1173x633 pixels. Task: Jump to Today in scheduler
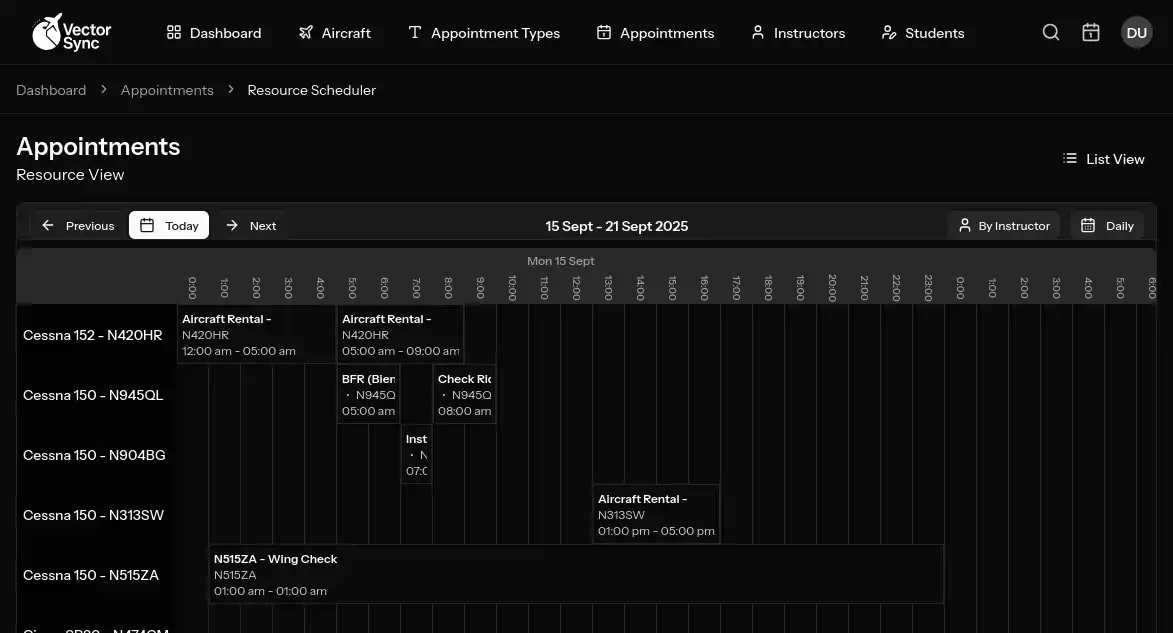pos(169,226)
